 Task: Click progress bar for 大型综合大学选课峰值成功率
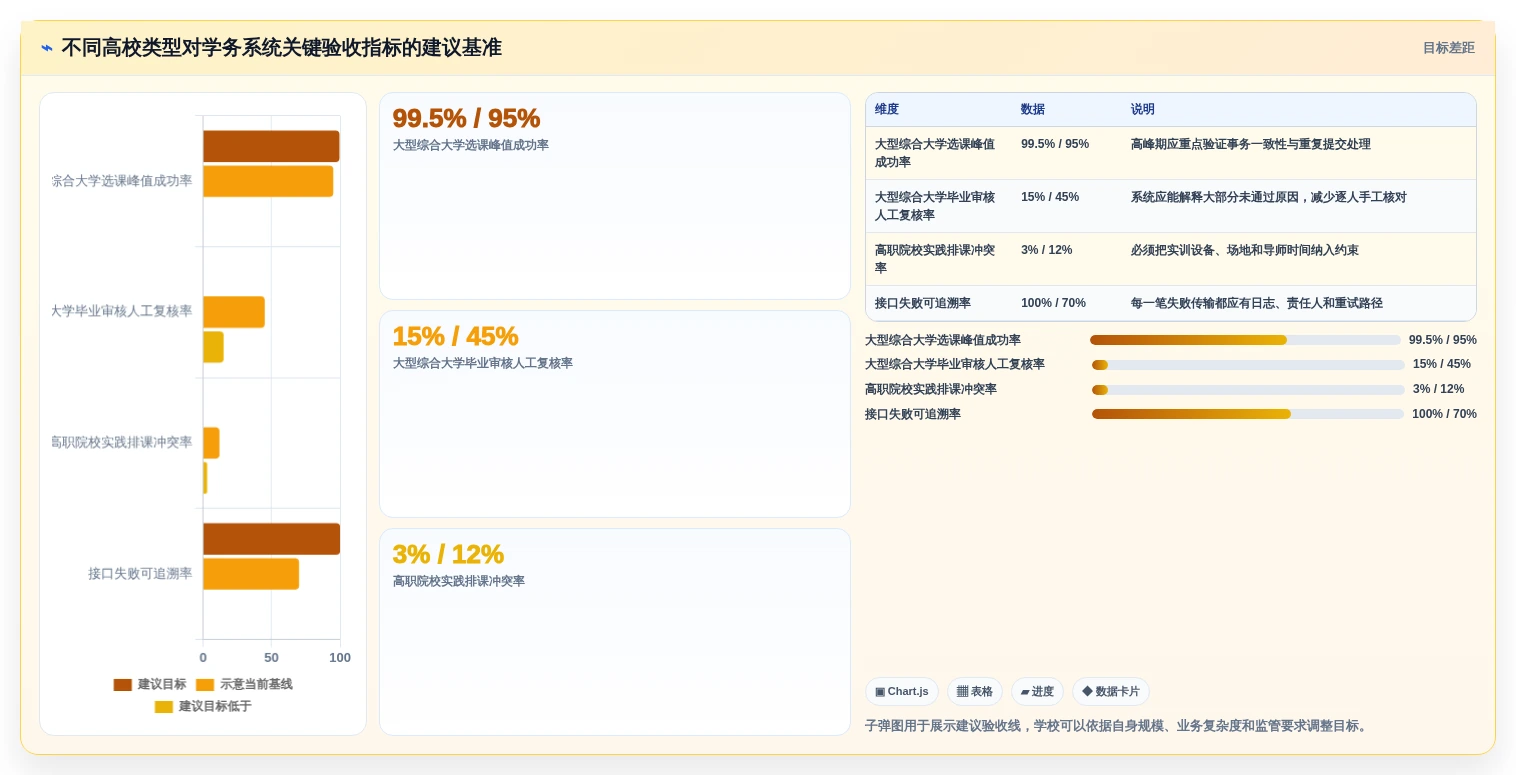click(x=1245, y=340)
